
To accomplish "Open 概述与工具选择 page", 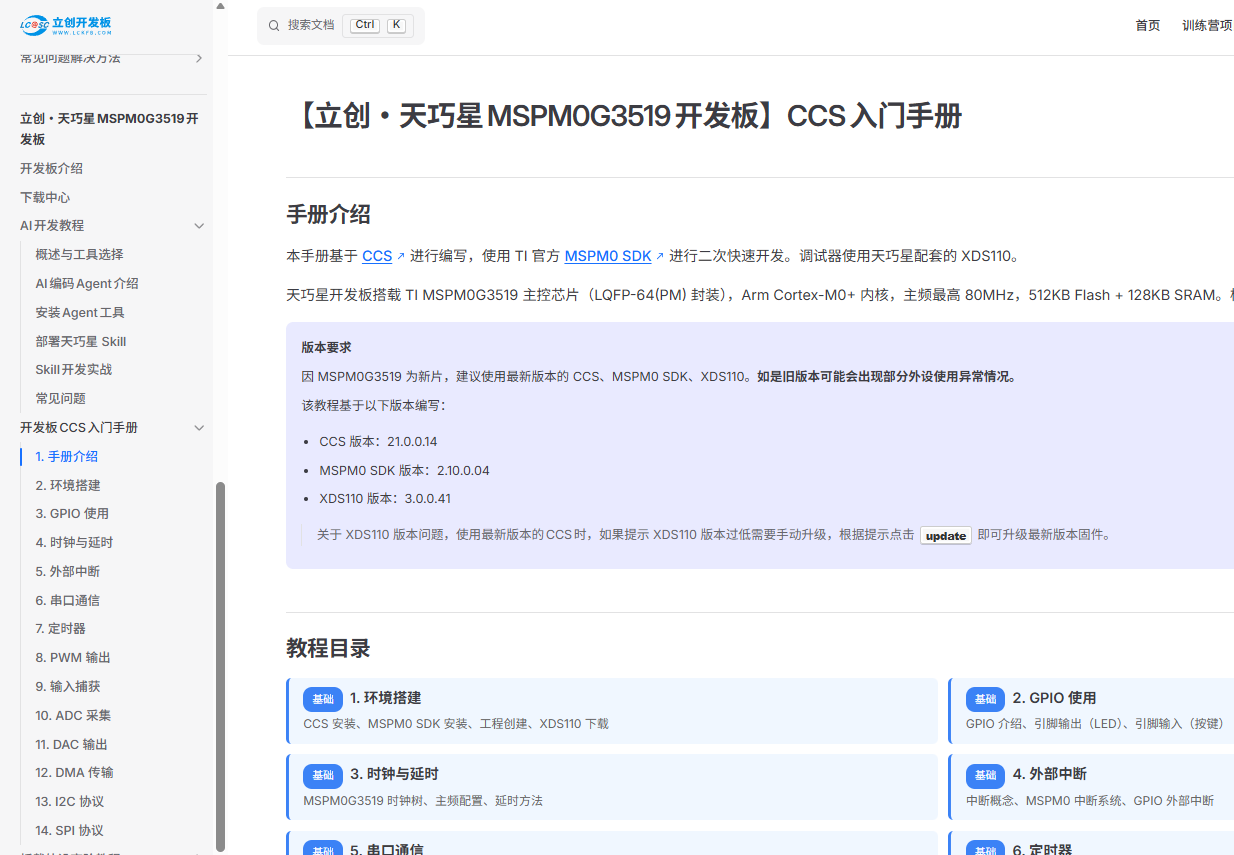I will point(80,255).
